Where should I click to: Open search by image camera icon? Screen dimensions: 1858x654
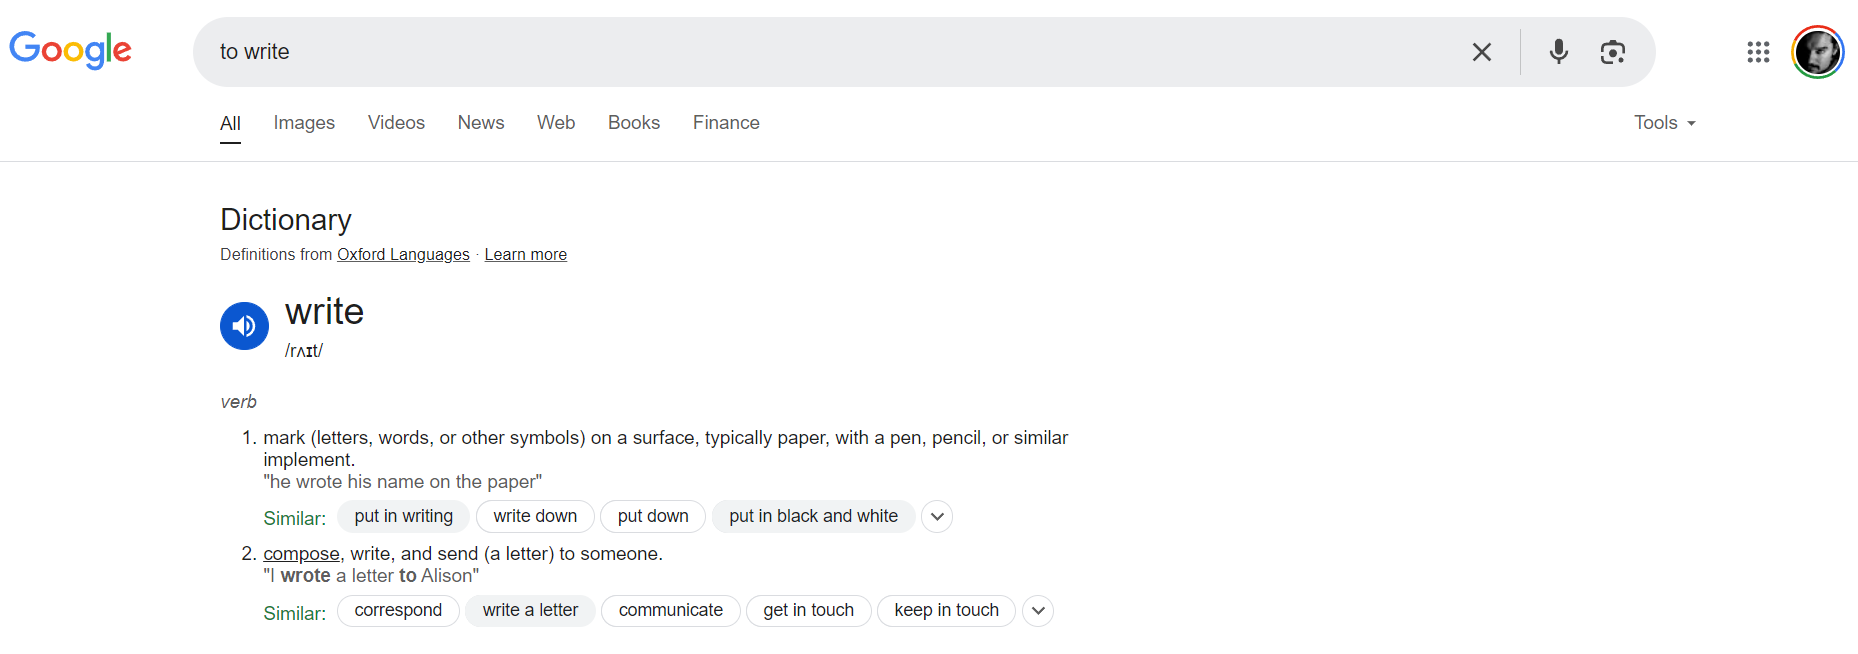click(1612, 52)
